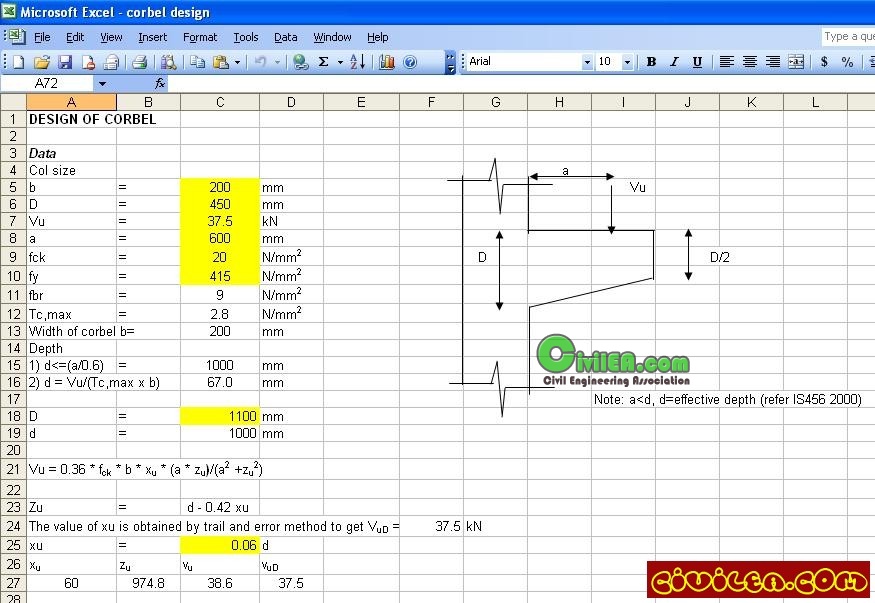Click the Undo arrow icon
Viewport: 875px width, 603px height.
pyautogui.click(x=260, y=62)
